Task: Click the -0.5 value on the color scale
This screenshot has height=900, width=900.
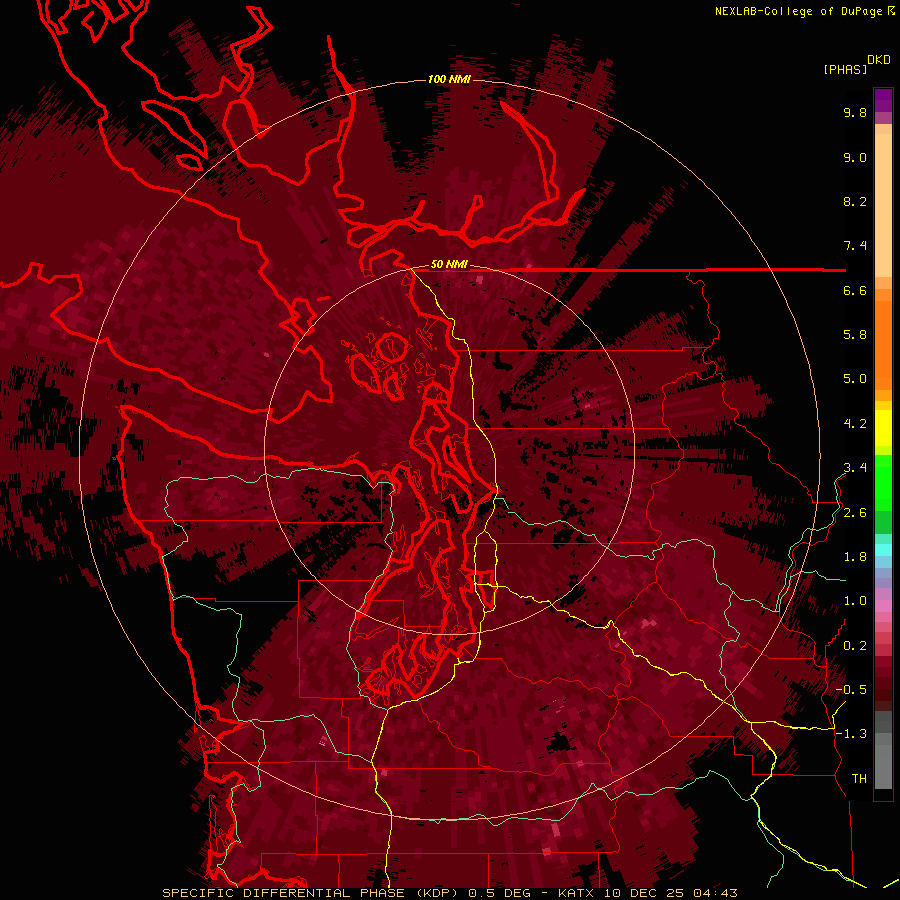Action: 851,690
